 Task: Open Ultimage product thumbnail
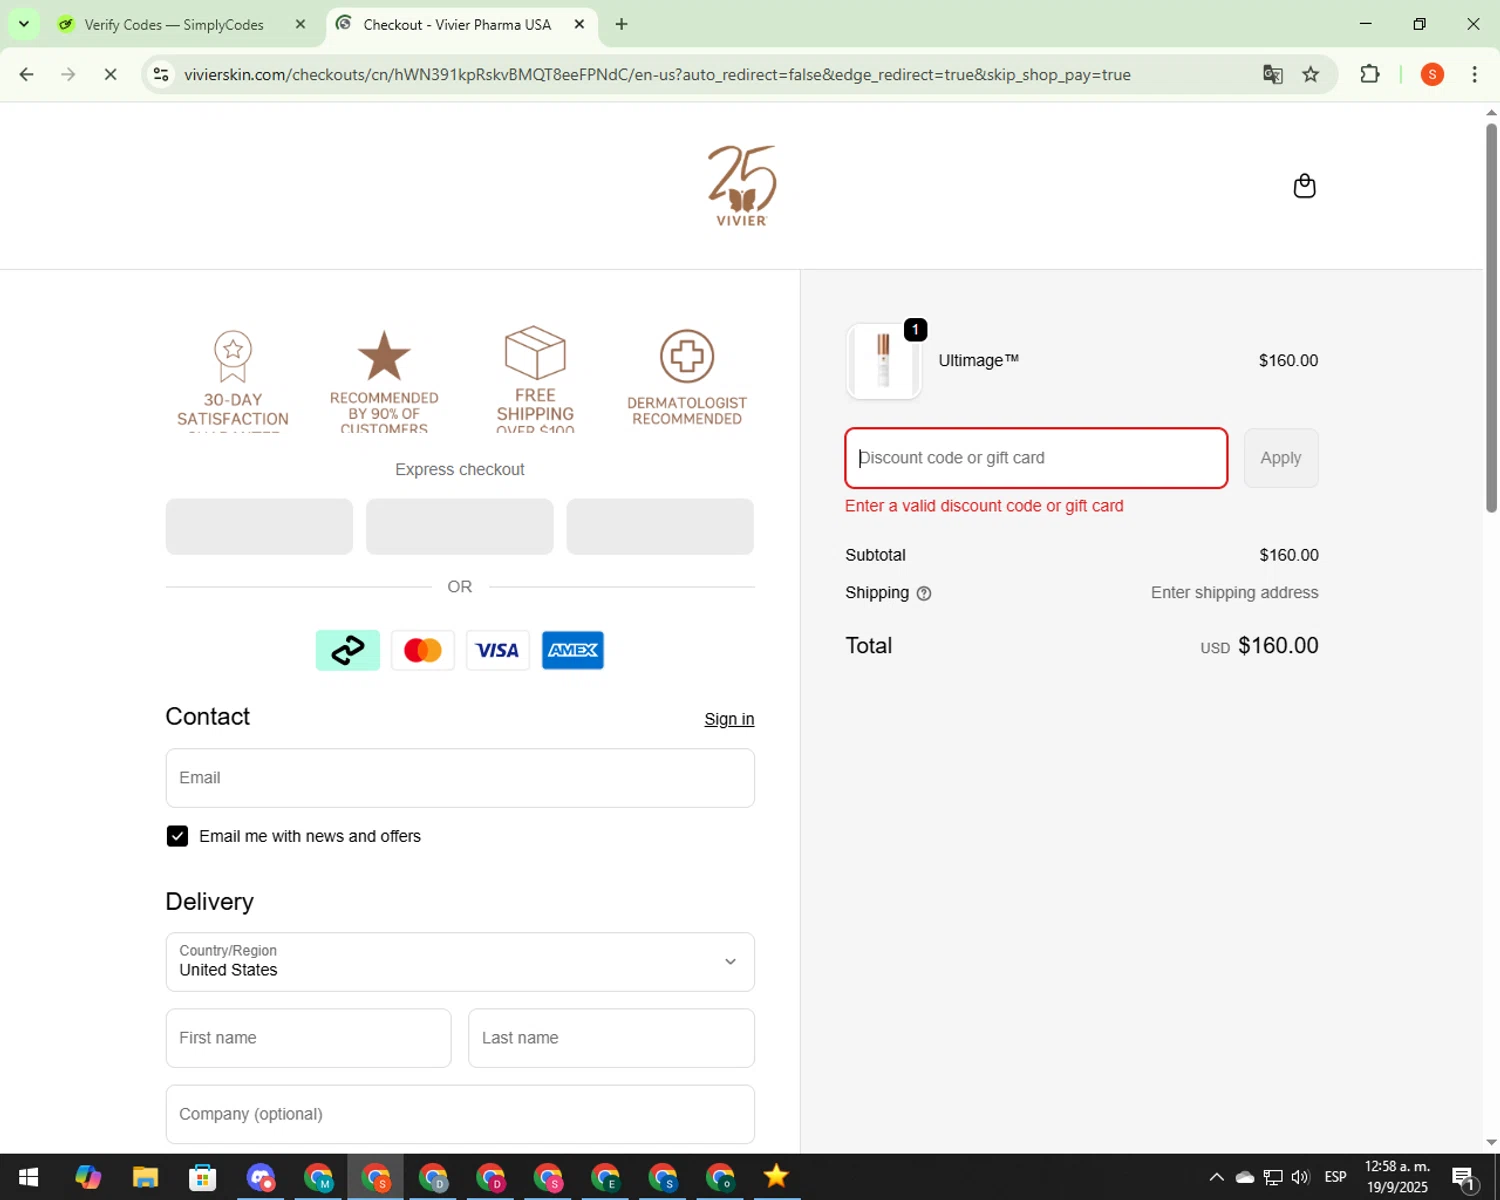coord(883,361)
